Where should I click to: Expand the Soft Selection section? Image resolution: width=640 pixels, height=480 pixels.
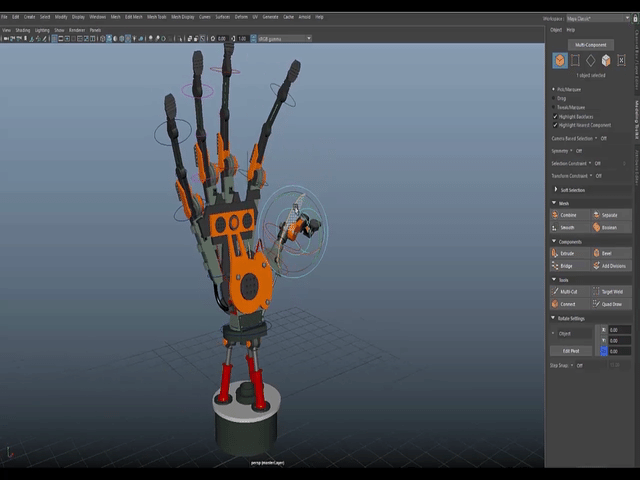[571, 189]
